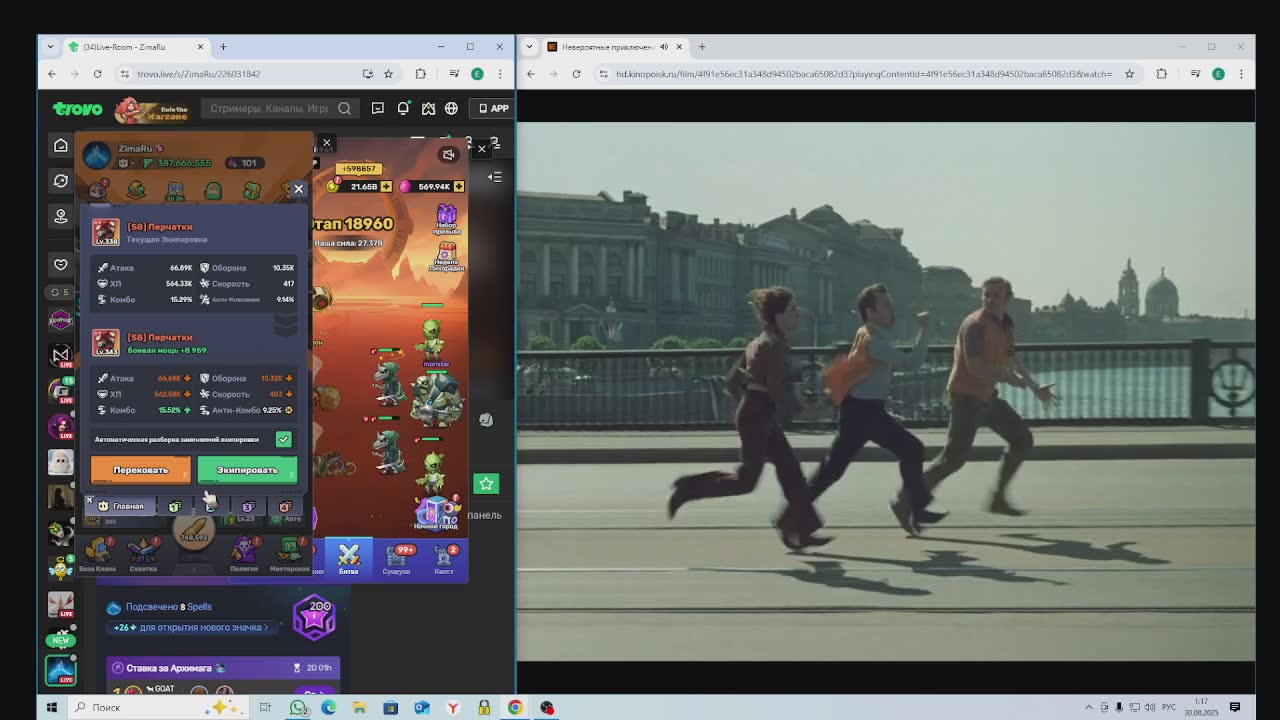Open Мастерская in game menu
Viewport: 1280px width, 720px height.
pos(289,554)
